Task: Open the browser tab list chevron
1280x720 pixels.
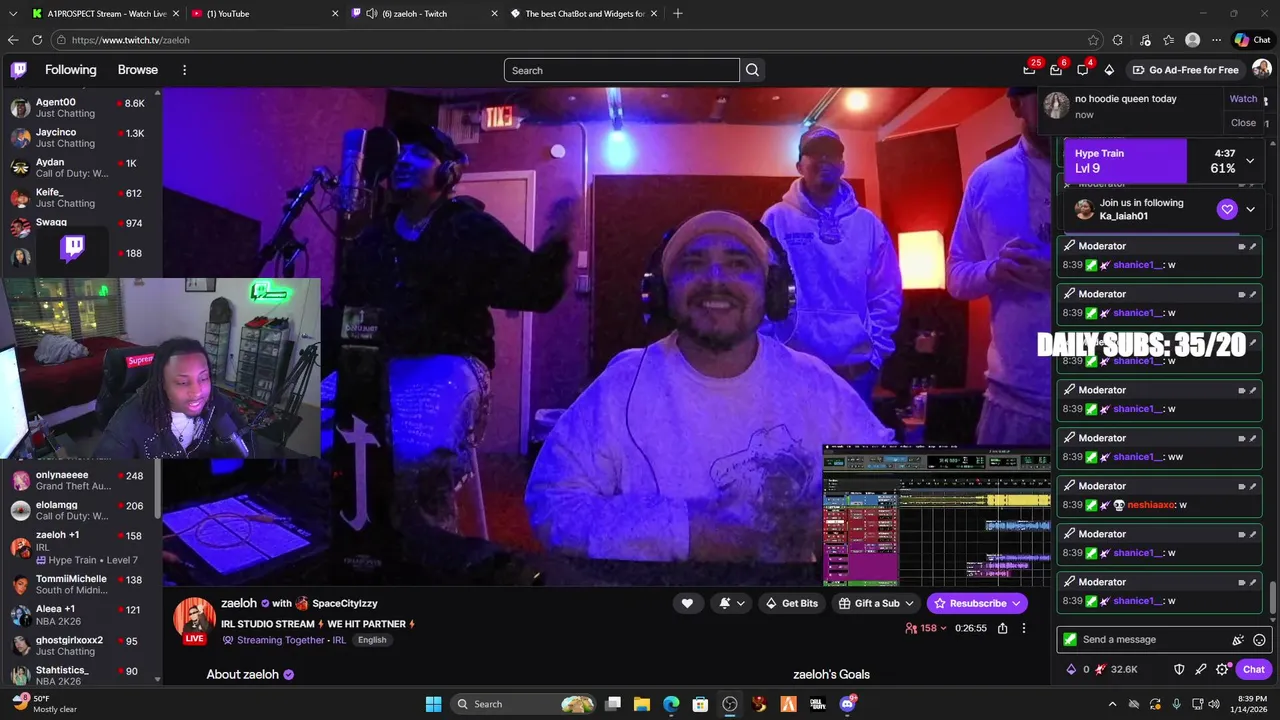Action: pyautogui.click(x=11, y=13)
